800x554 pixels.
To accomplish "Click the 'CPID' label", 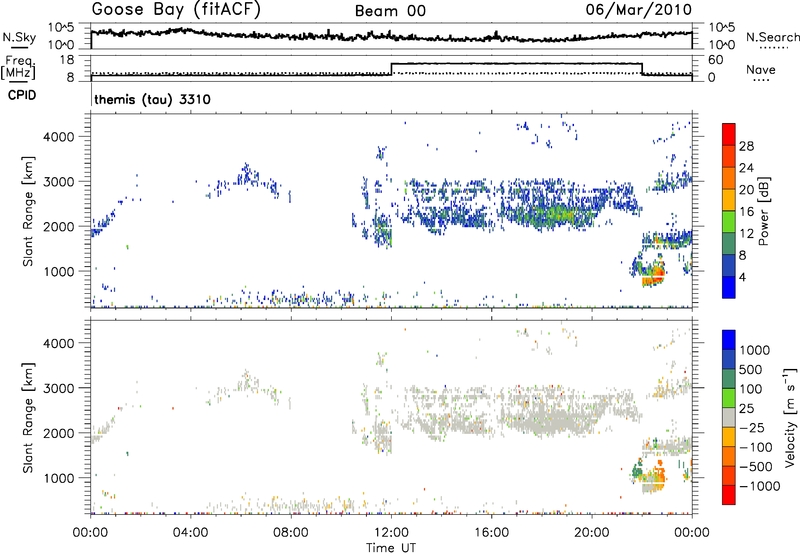I will (x=22, y=95).
